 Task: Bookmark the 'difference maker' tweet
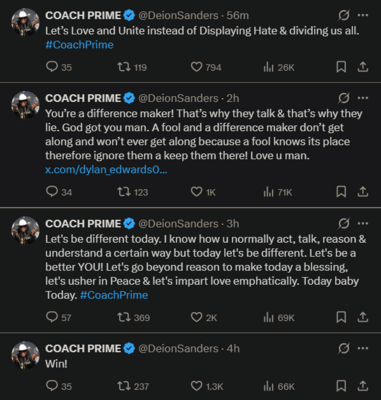[341, 192]
